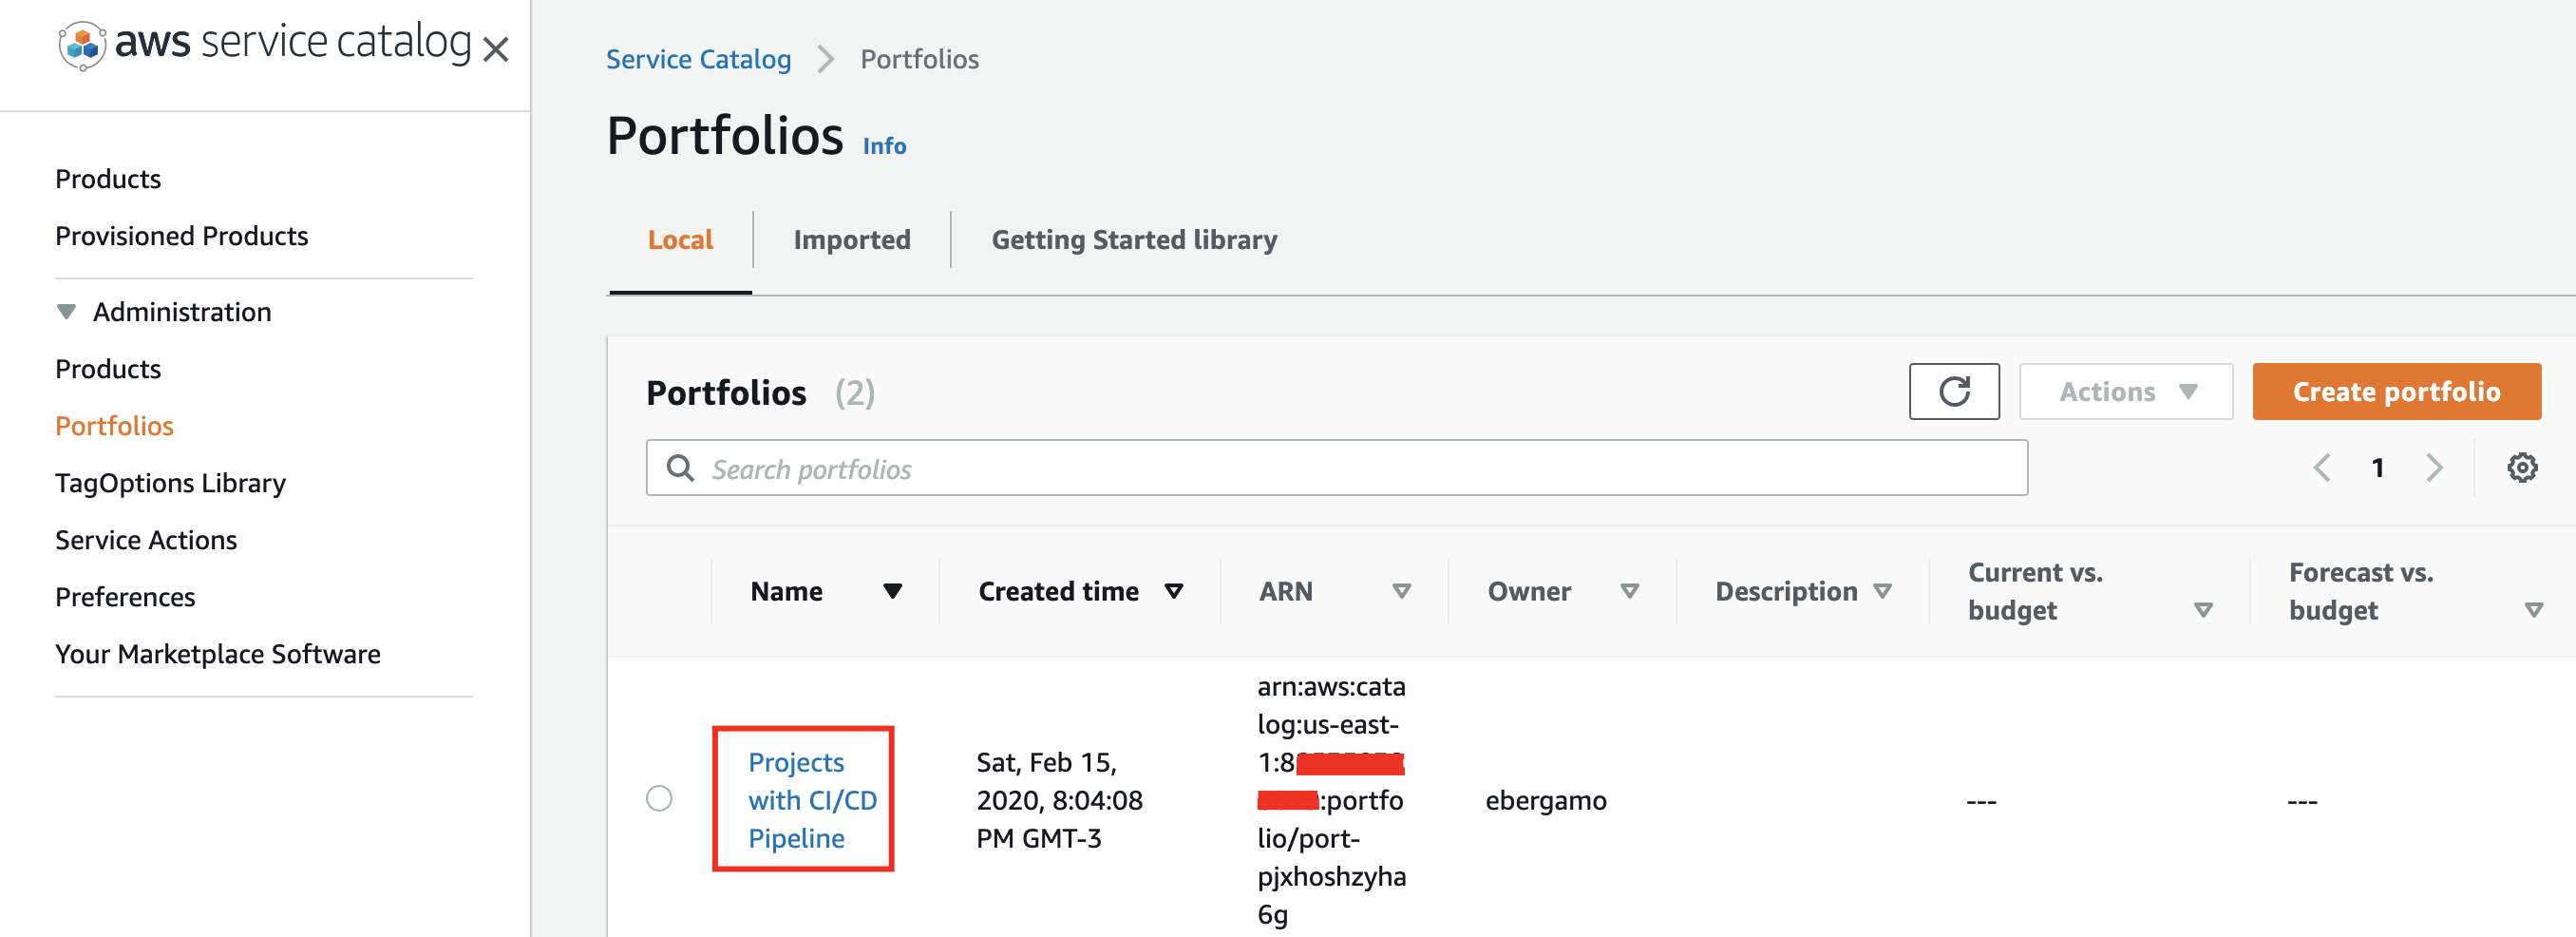Open Service Actions in sidebar
The height and width of the screenshot is (937, 2576).
146,540
